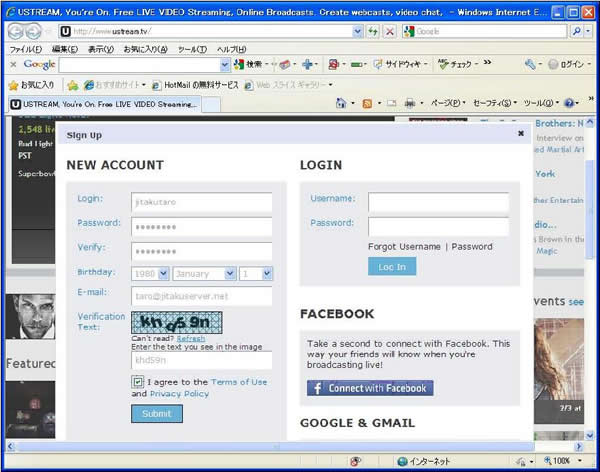Open the Terms of Use link
The width and height of the screenshot is (600, 472).
pos(239,382)
